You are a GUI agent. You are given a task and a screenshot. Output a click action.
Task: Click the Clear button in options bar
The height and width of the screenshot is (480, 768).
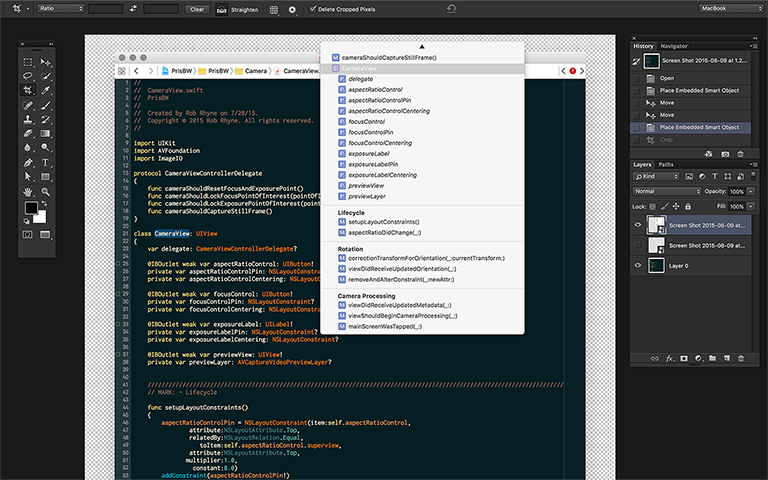click(197, 9)
